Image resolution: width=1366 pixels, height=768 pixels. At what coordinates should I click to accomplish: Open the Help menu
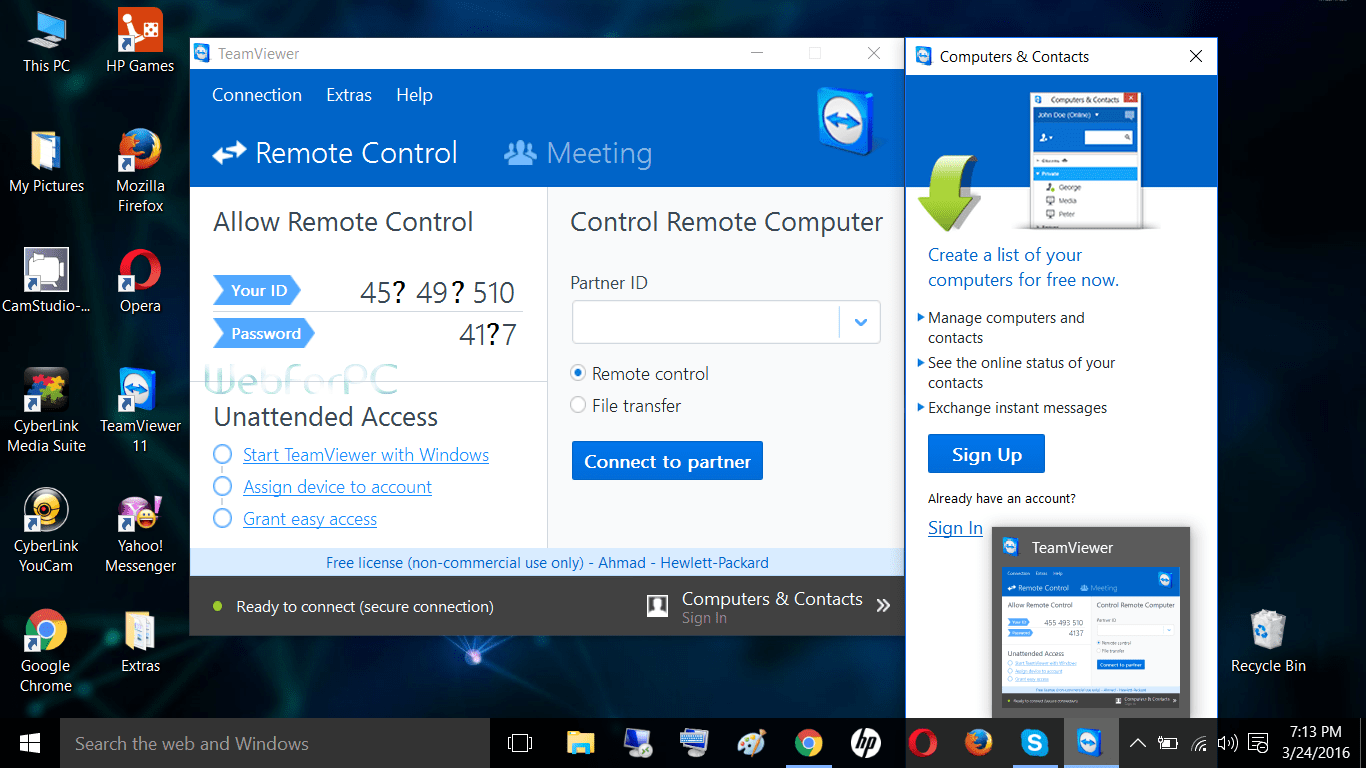coord(414,95)
